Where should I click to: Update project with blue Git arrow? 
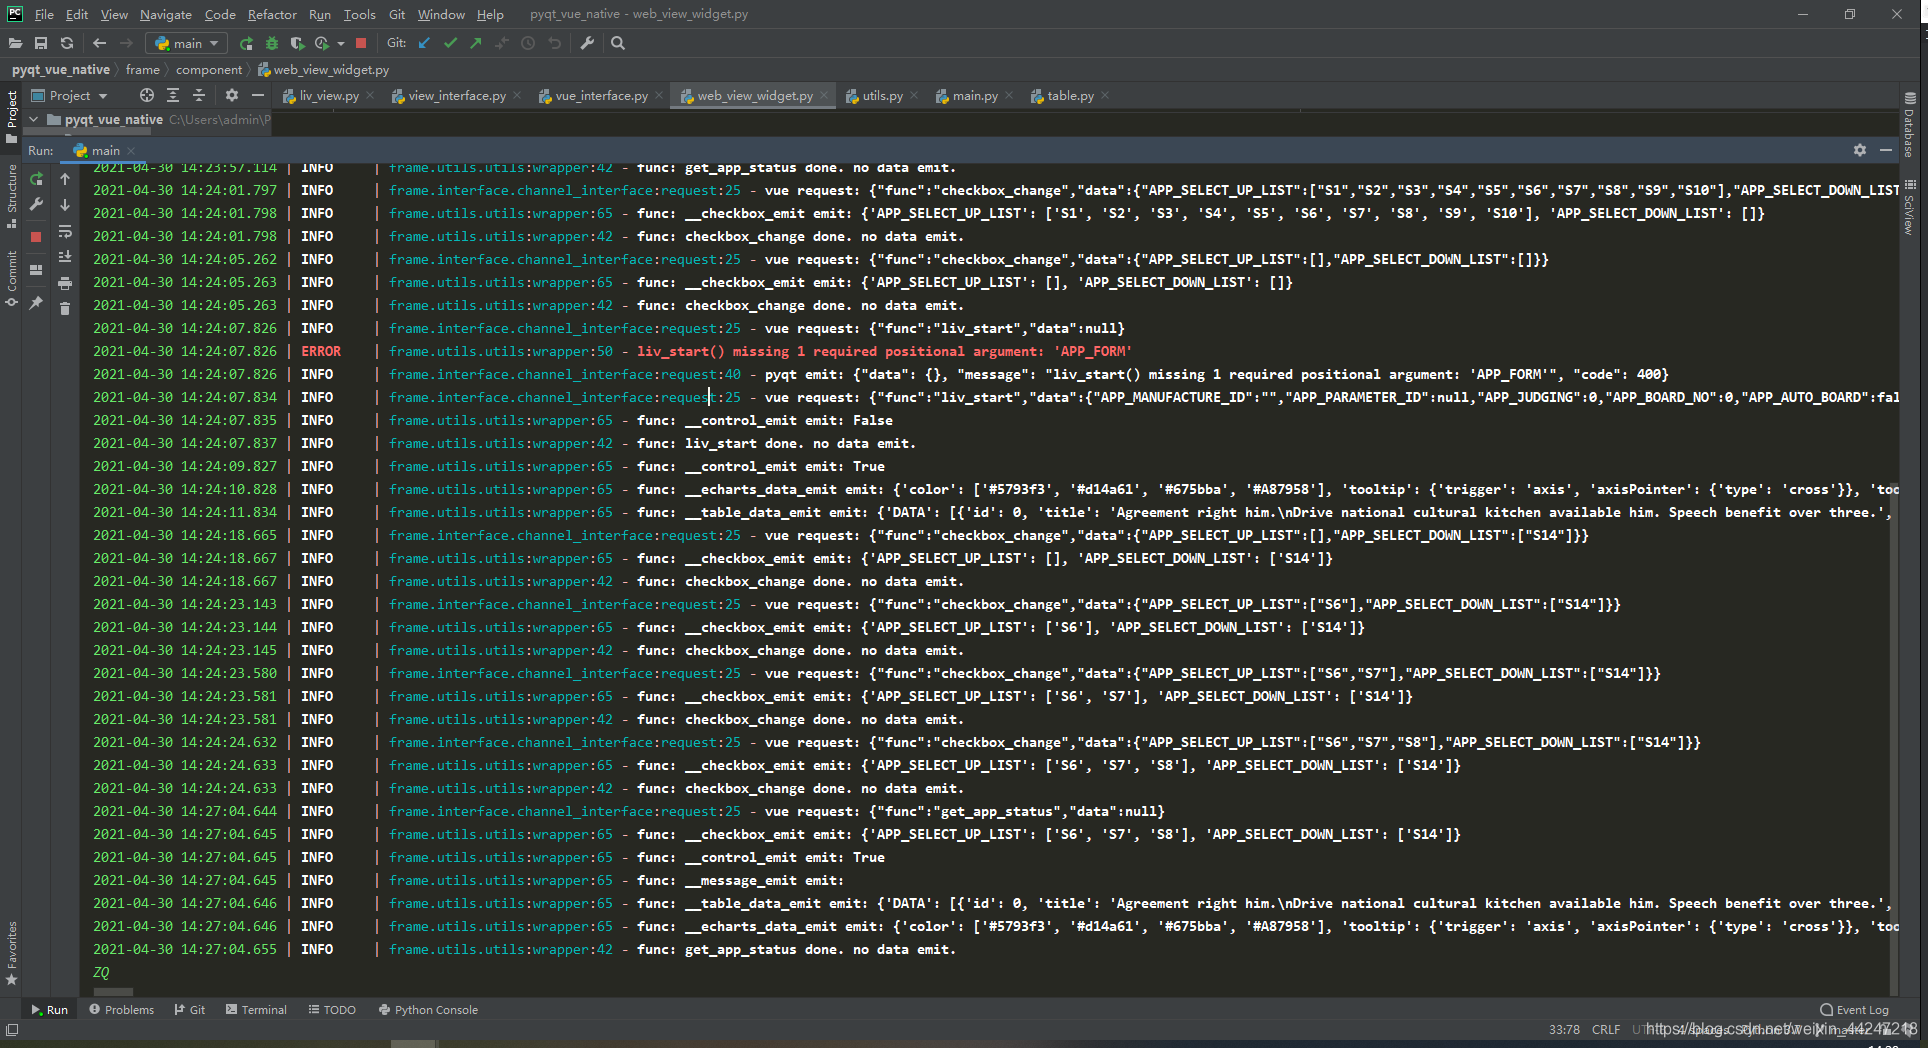click(424, 43)
